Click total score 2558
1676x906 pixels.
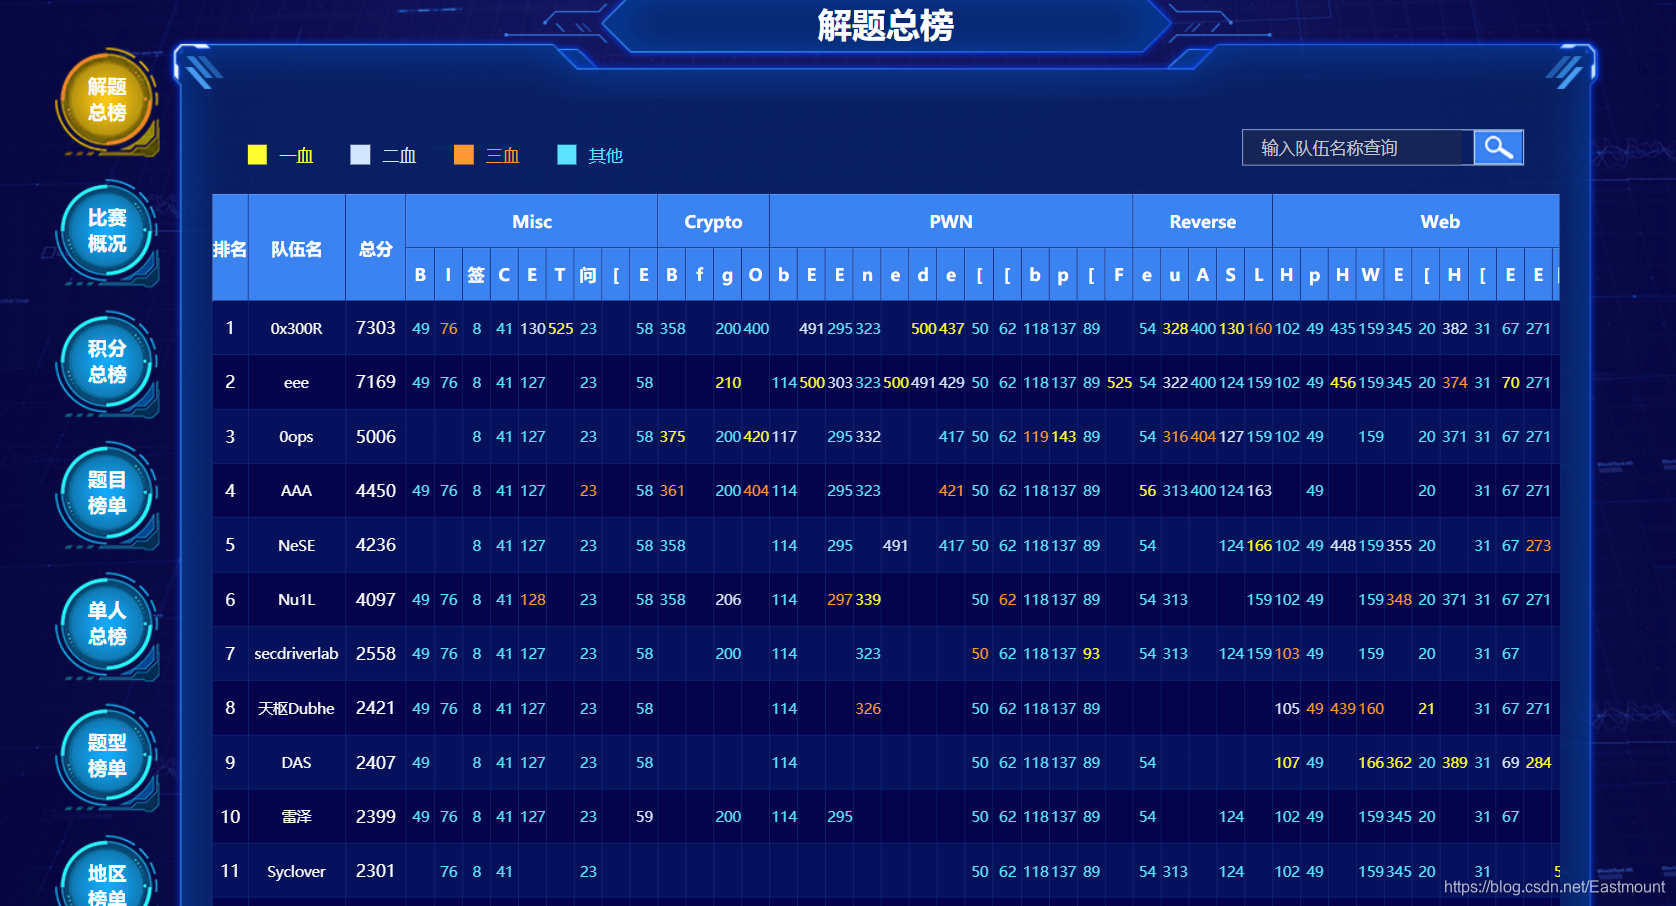pos(376,654)
